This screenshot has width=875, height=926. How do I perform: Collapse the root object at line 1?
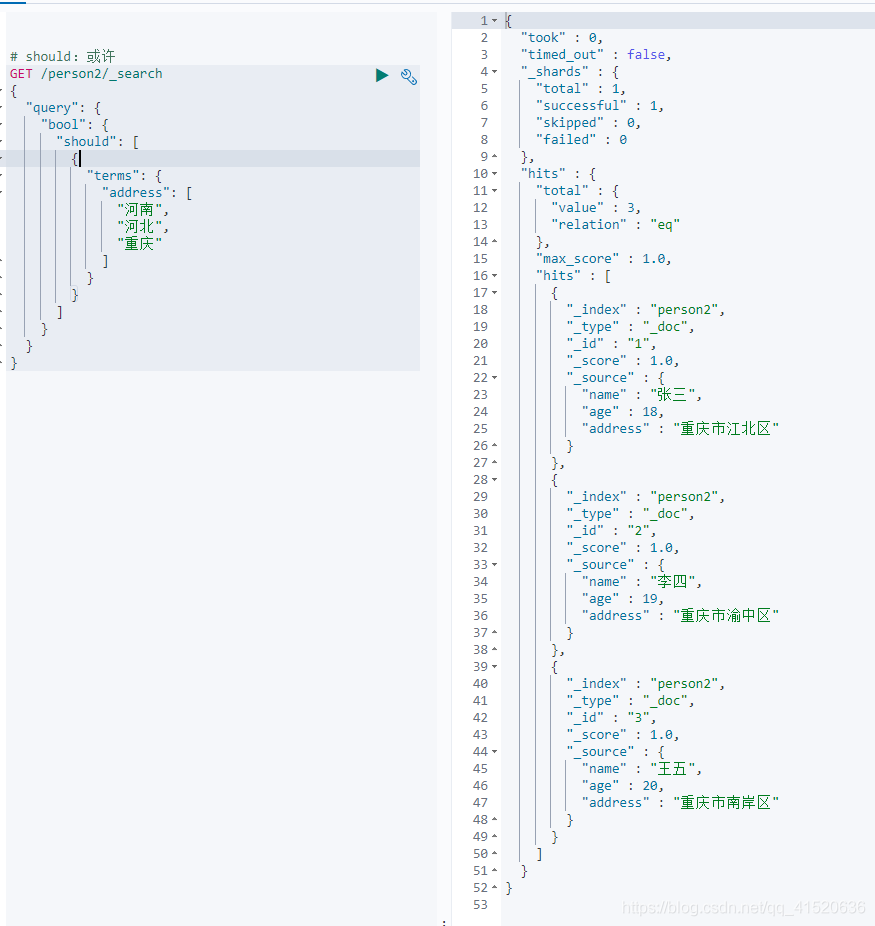tap(495, 21)
